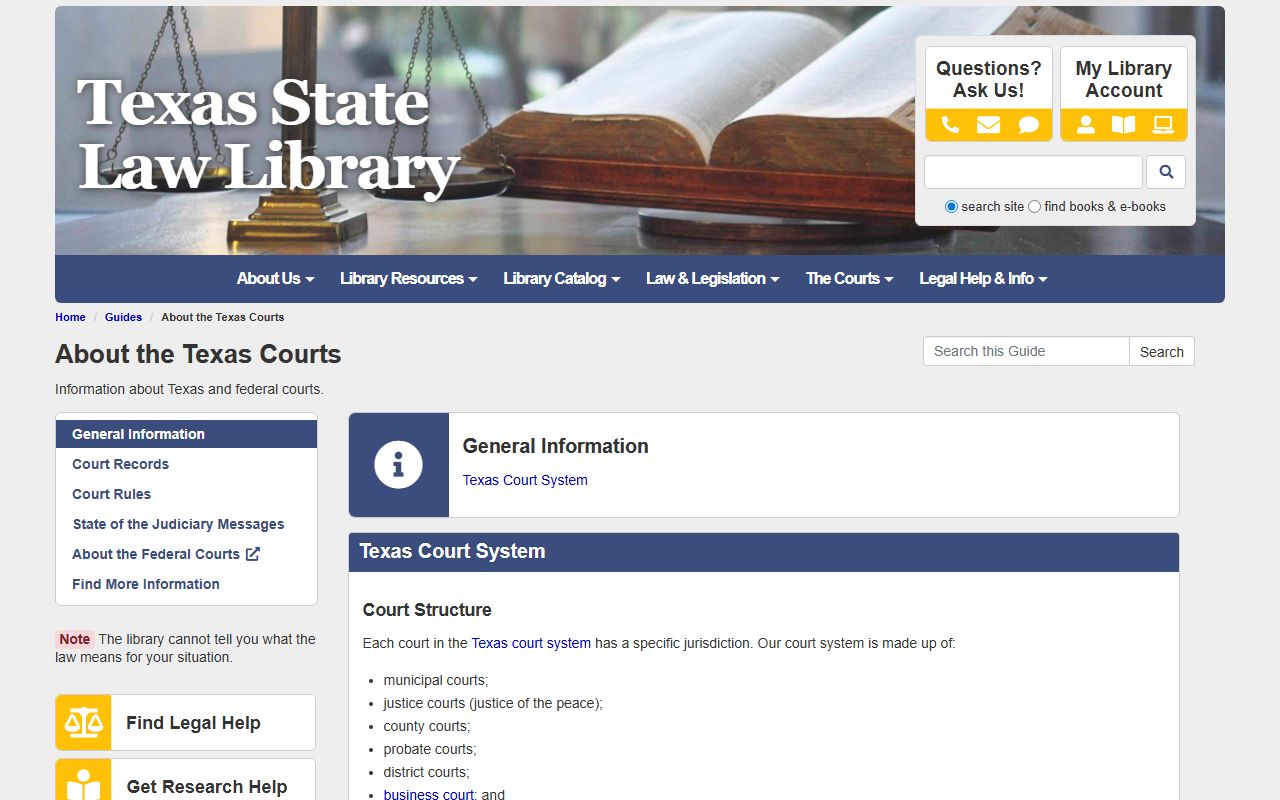Click the external link icon beside About the Federal Courts

(253, 554)
